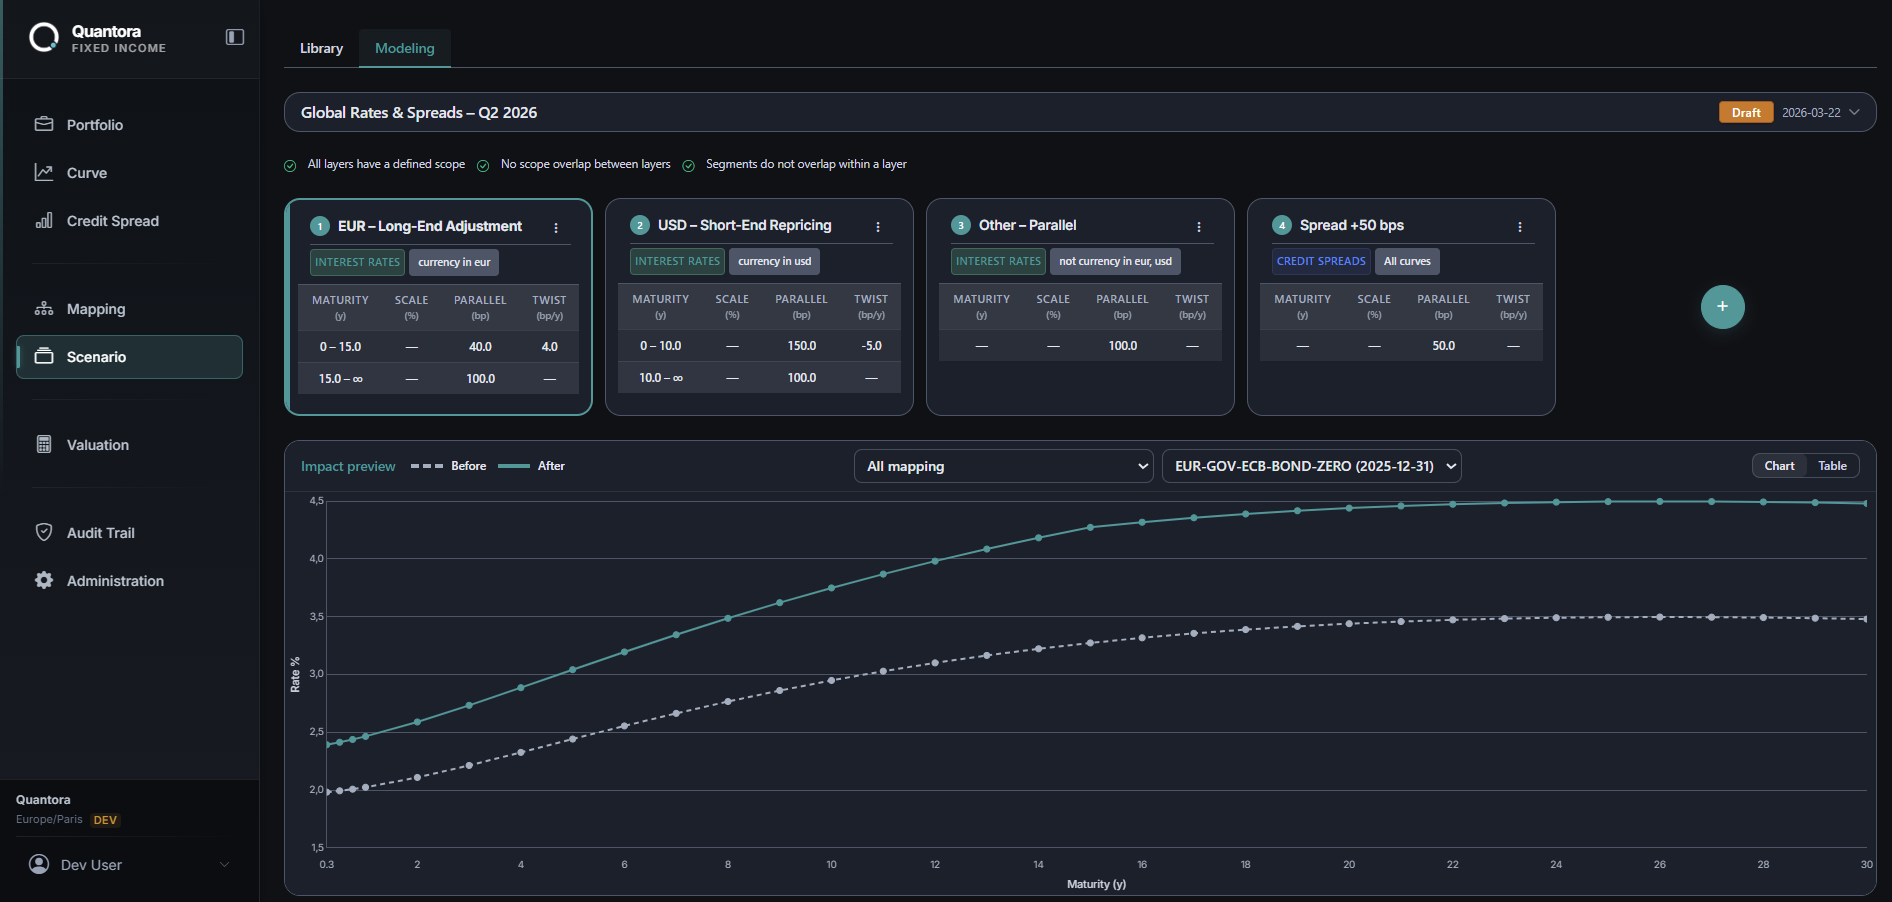Screen dimensions: 1892x902
Task: Open the Mapping page
Action: tap(96, 309)
